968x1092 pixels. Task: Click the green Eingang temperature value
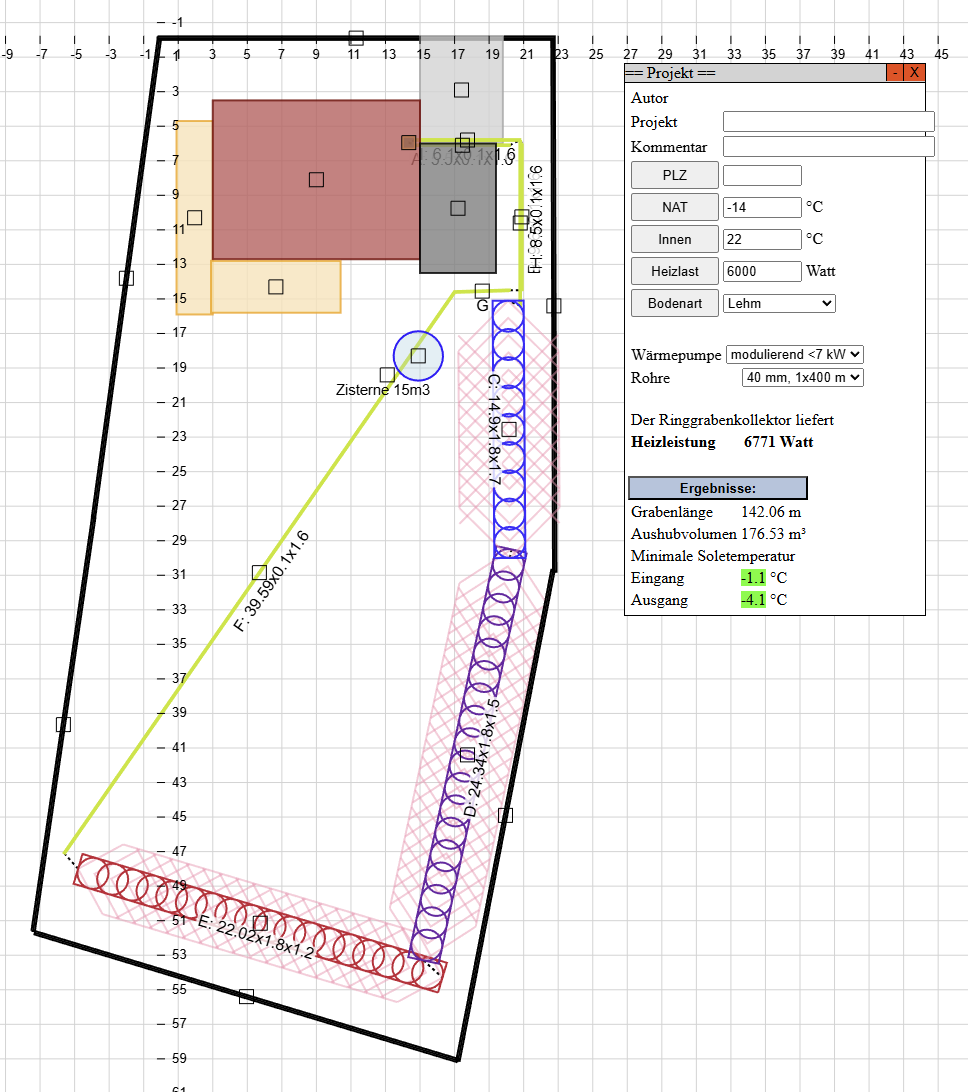click(x=752, y=578)
